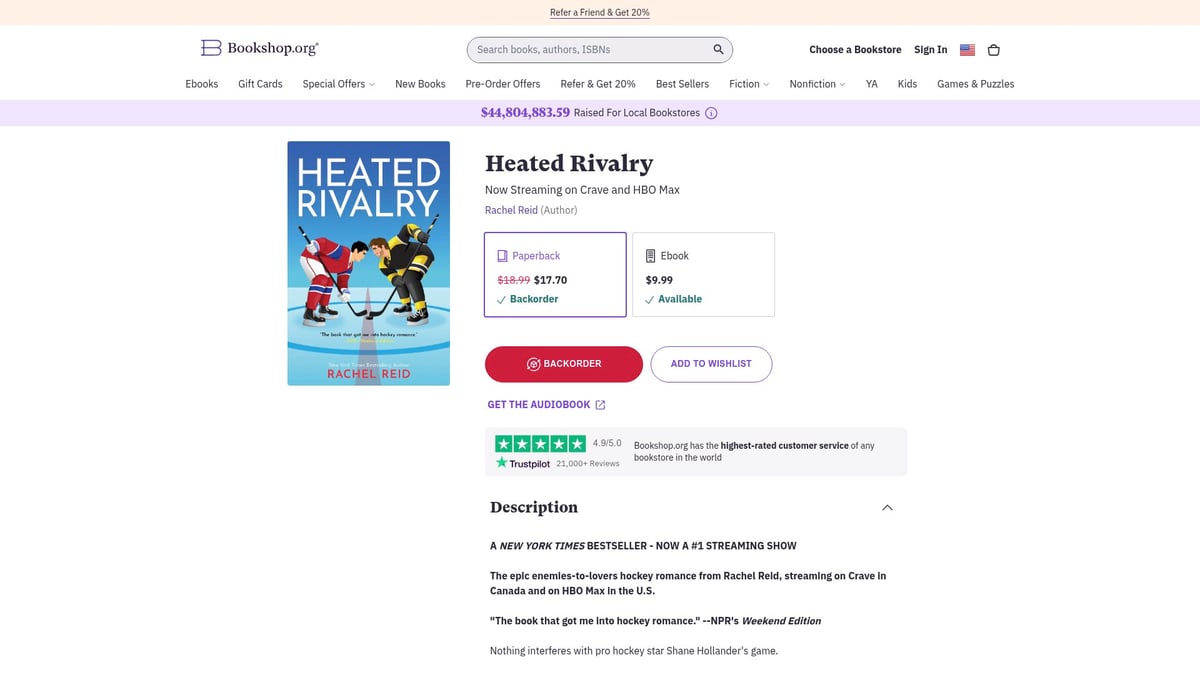Click the Trustpilot star rating icon
This screenshot has height=675, width=1200.
[540, 442]
